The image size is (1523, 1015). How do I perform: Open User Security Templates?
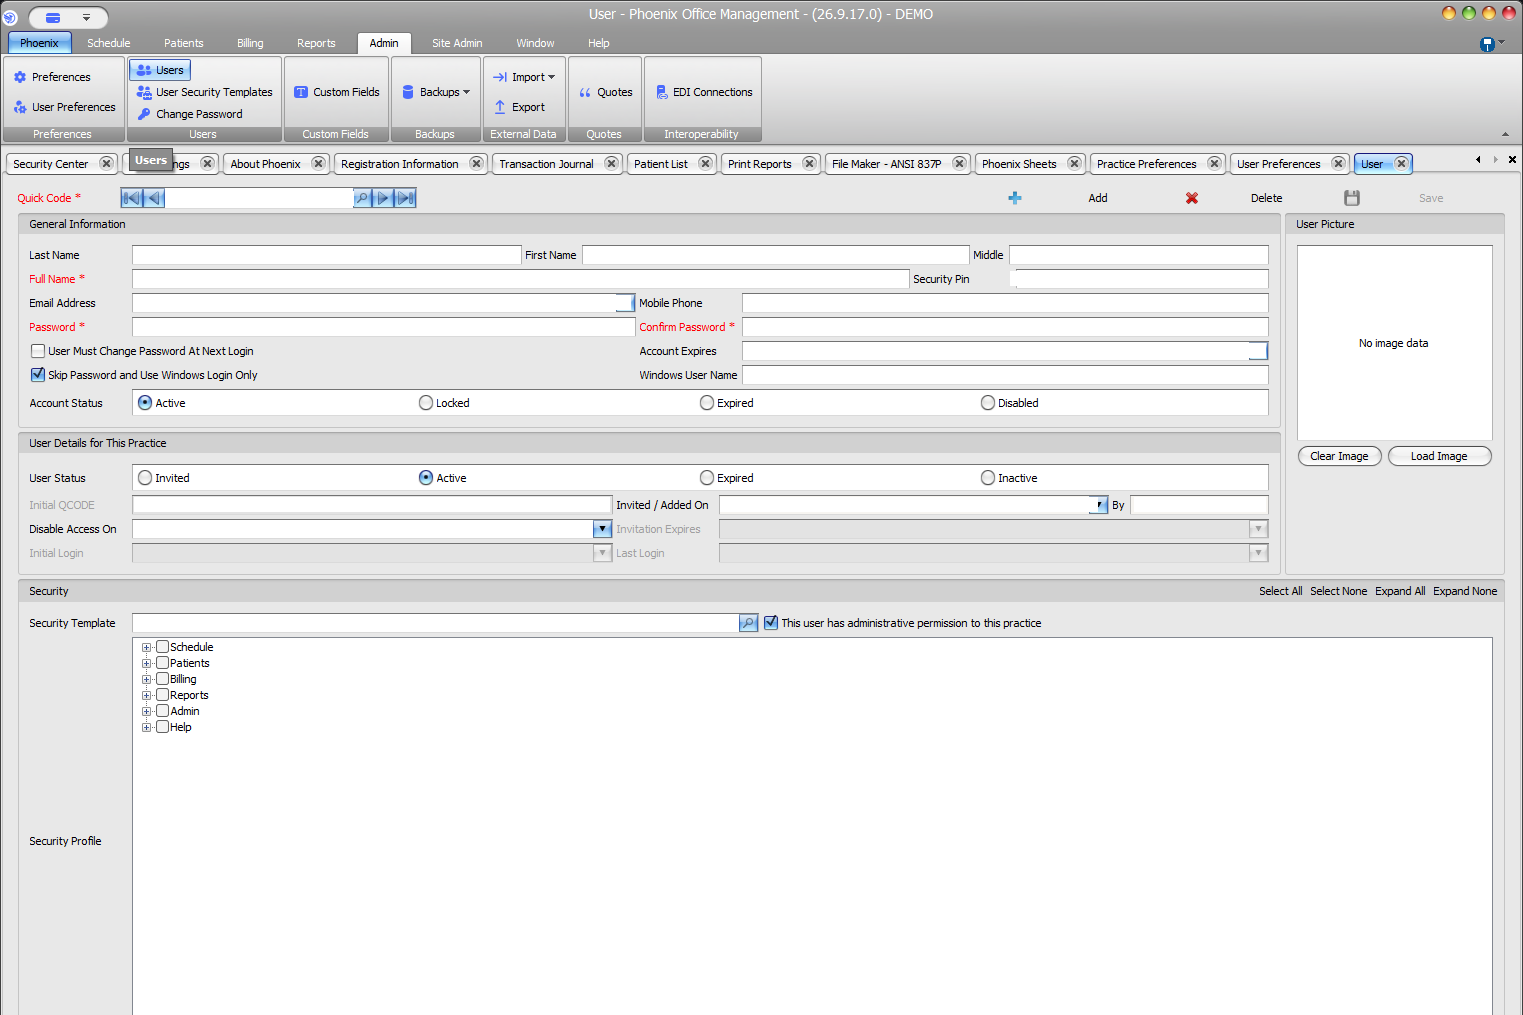[204, 92]
